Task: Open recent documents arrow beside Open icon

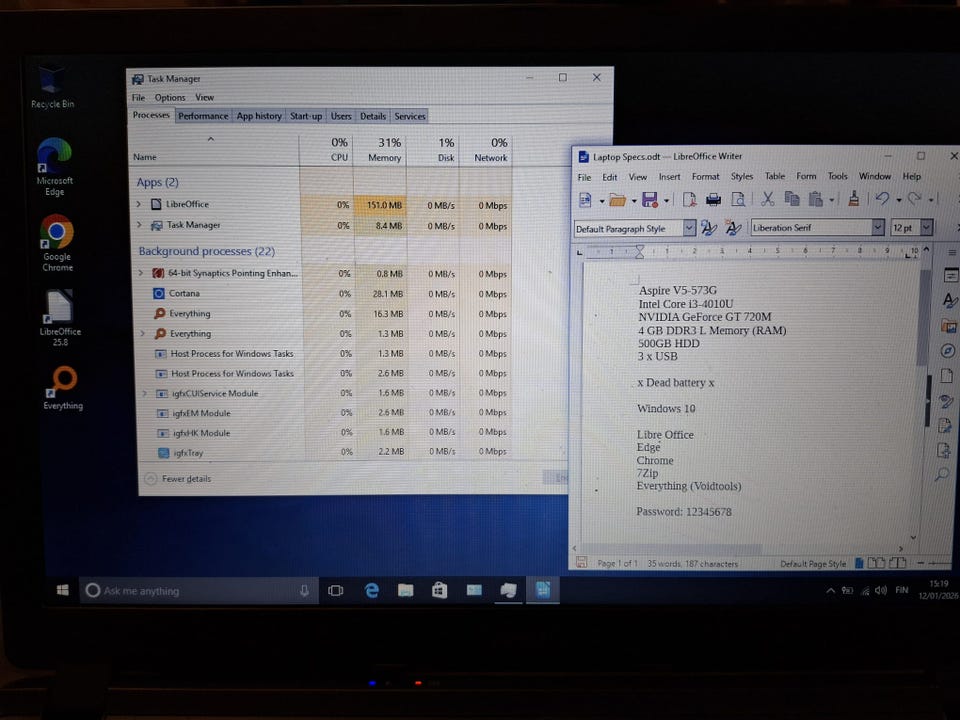Action: tap(634, 201)
